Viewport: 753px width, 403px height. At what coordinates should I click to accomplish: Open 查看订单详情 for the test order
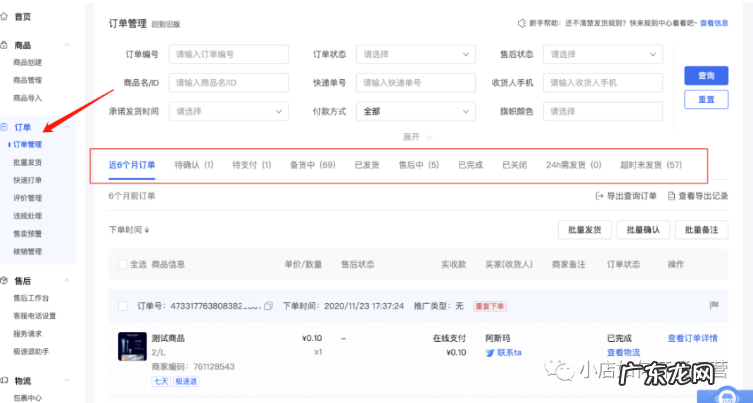pos(692,338)
